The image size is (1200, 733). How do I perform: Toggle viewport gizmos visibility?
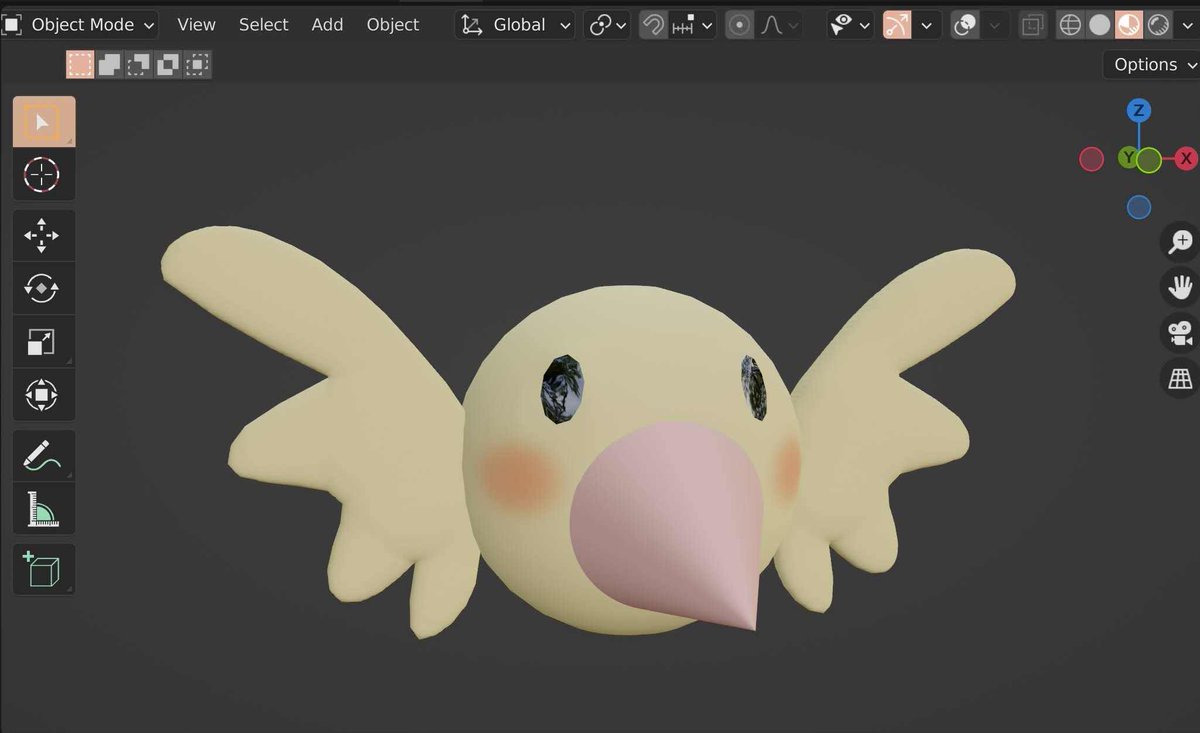pos(898,25)
